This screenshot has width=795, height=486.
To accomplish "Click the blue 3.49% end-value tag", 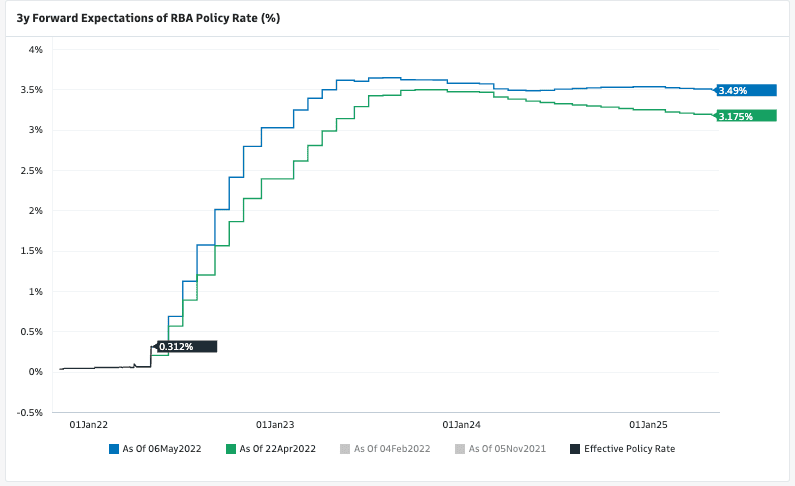I will click(746, 91).
